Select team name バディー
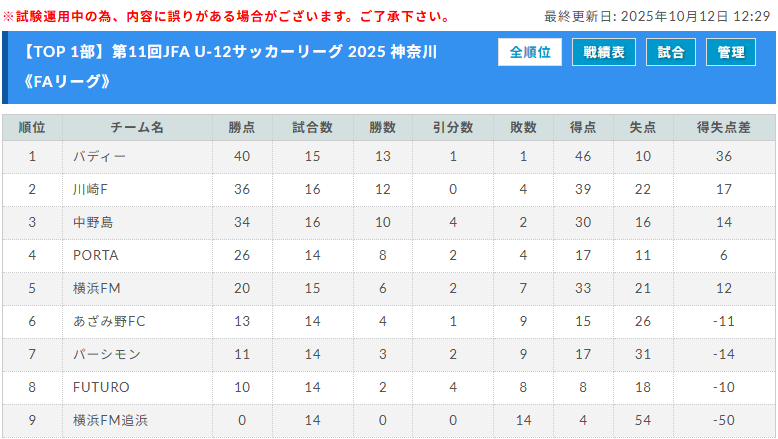This screenshot has width=778, height=439. coord(100,156)
